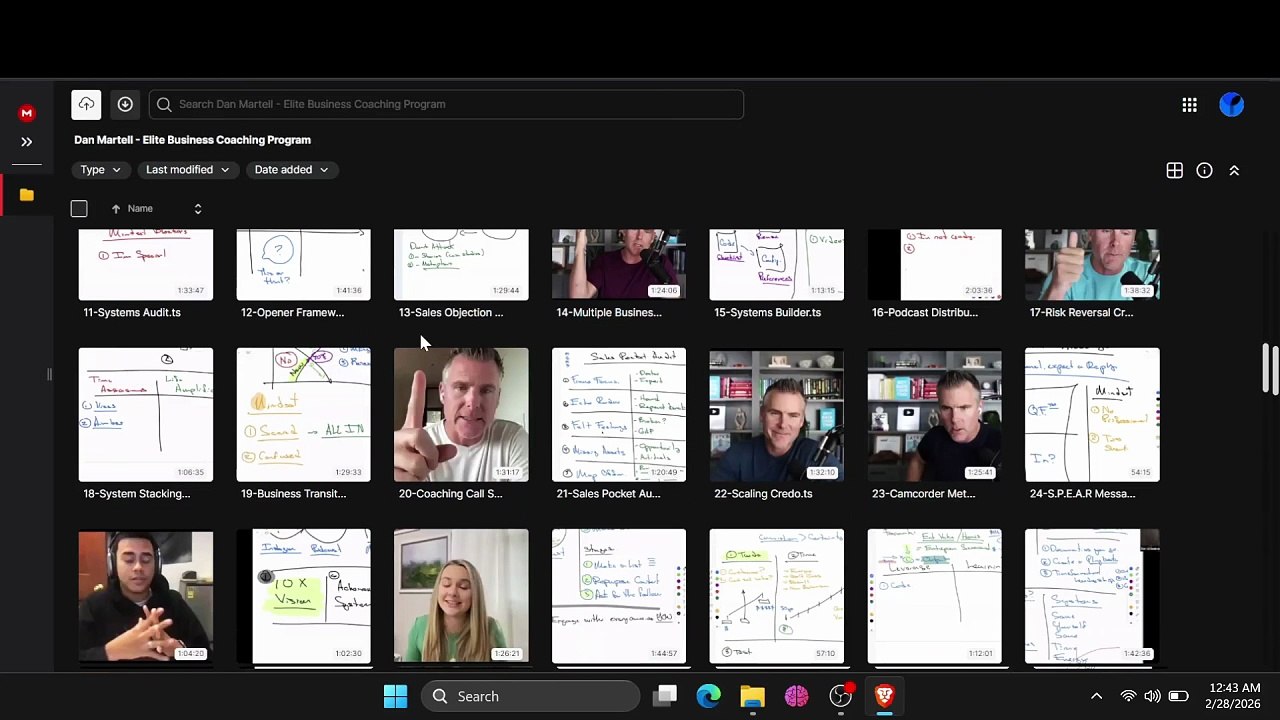Collapse the header with double-chevron up icon
This screenshot has width=1280, height=720.
[x=1234, y=171]
